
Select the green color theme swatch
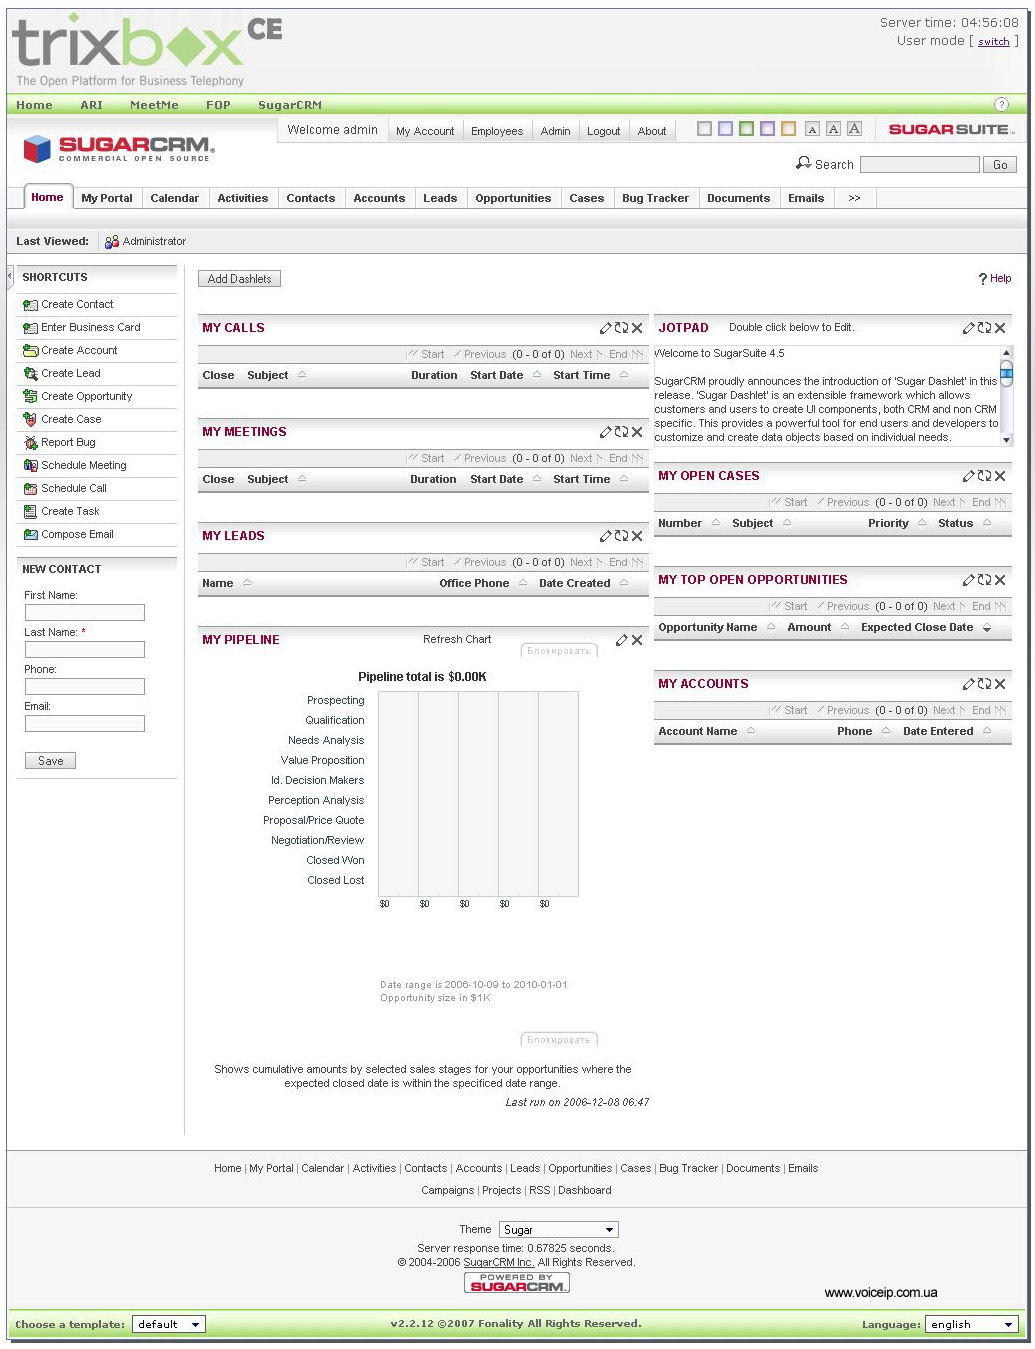pos(746,129)
